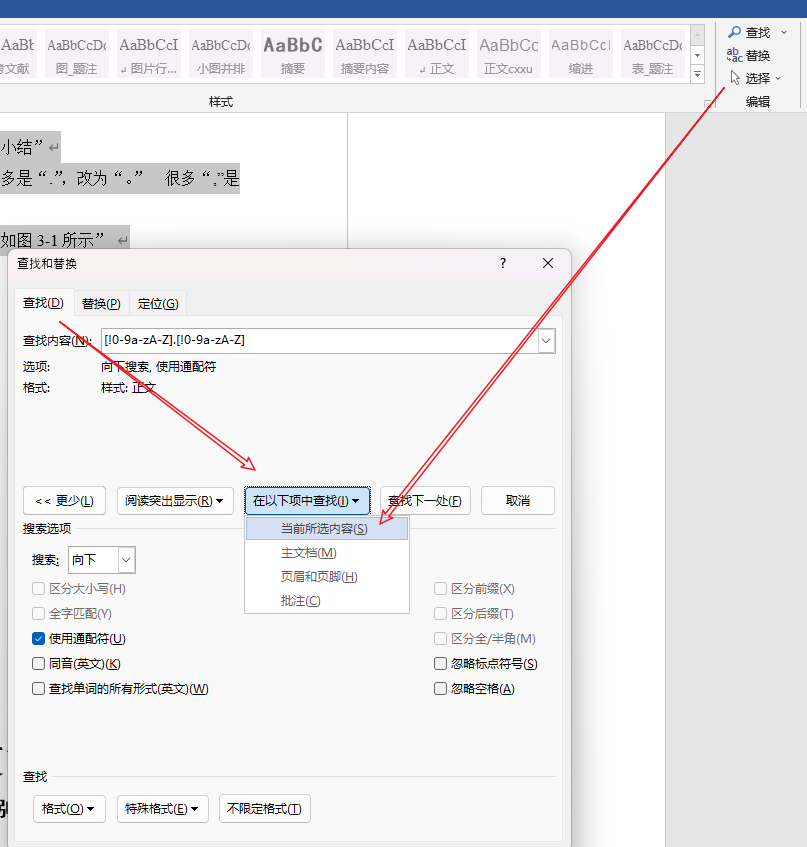The width and height of the screenshot is (807, 847).
Task: Apply the 正文cxxu style from gallery
Action: coord(508,54)
